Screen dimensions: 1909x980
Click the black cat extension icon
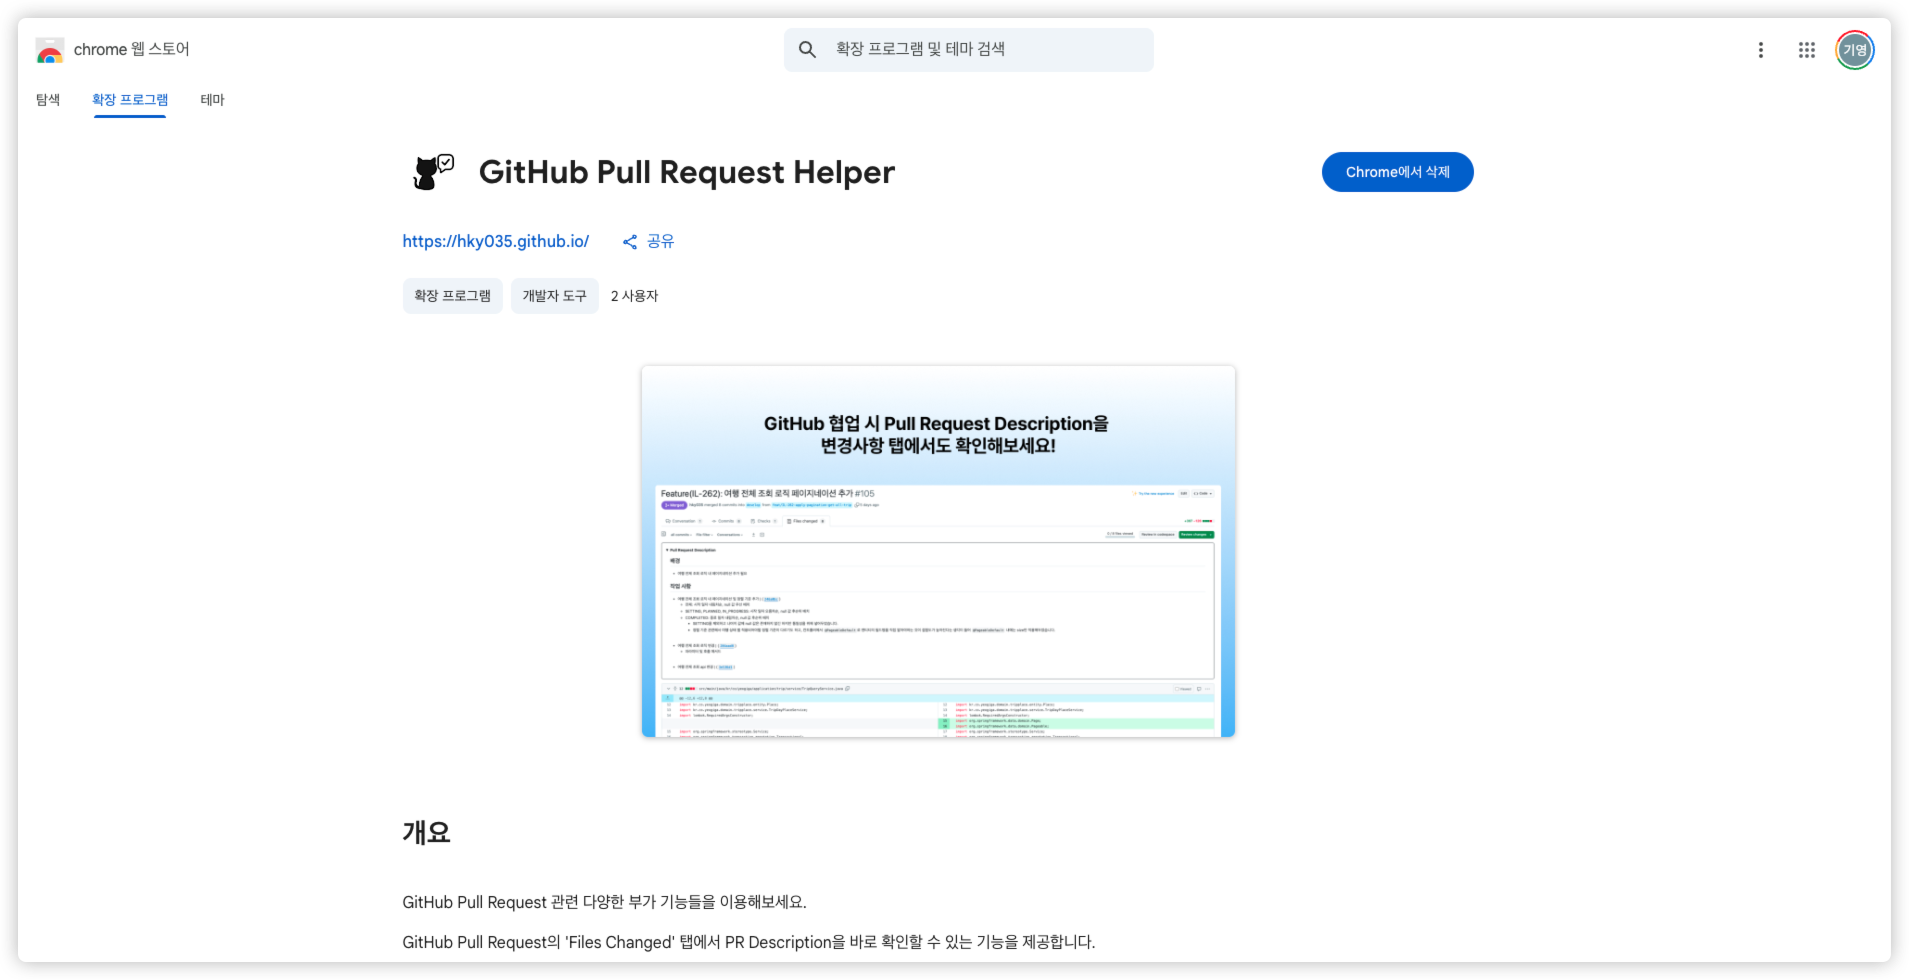tap(433, 172)
